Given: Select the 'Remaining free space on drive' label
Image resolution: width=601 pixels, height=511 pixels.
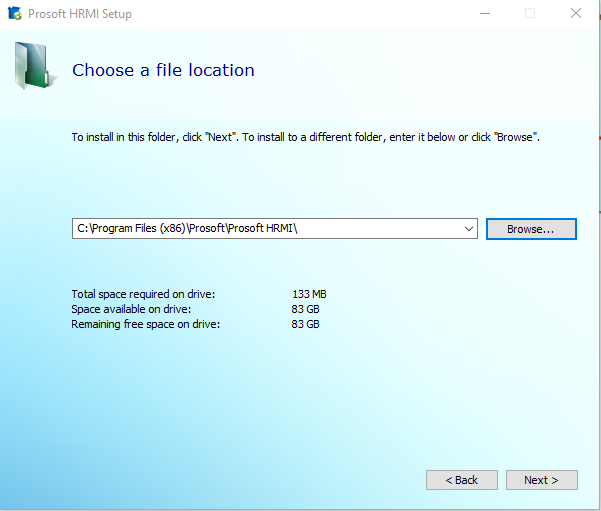Looking at the screenshot, I should click(145, 324).
